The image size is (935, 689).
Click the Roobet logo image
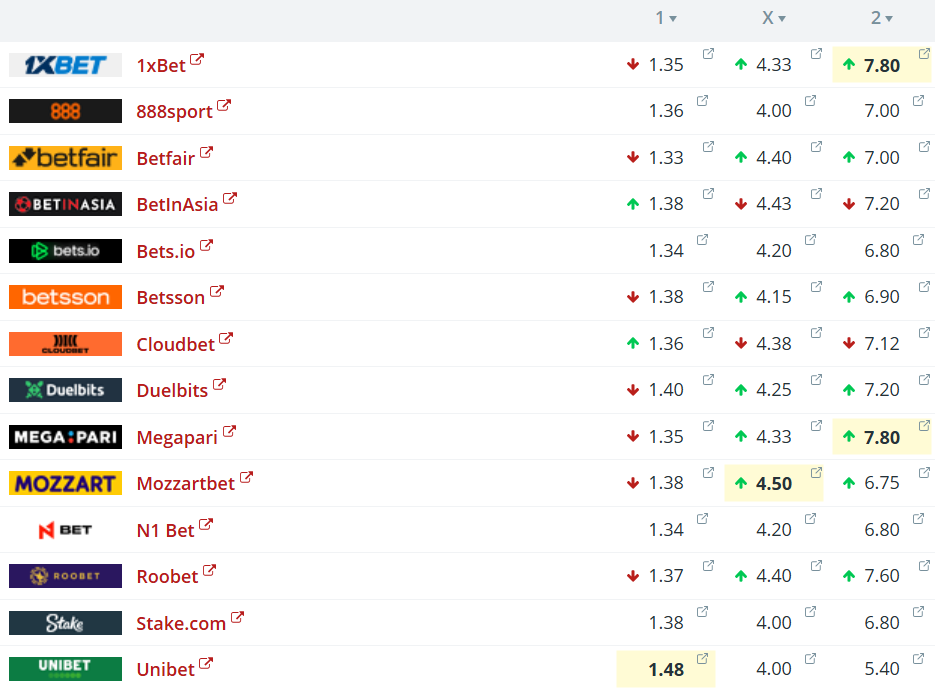65,576
